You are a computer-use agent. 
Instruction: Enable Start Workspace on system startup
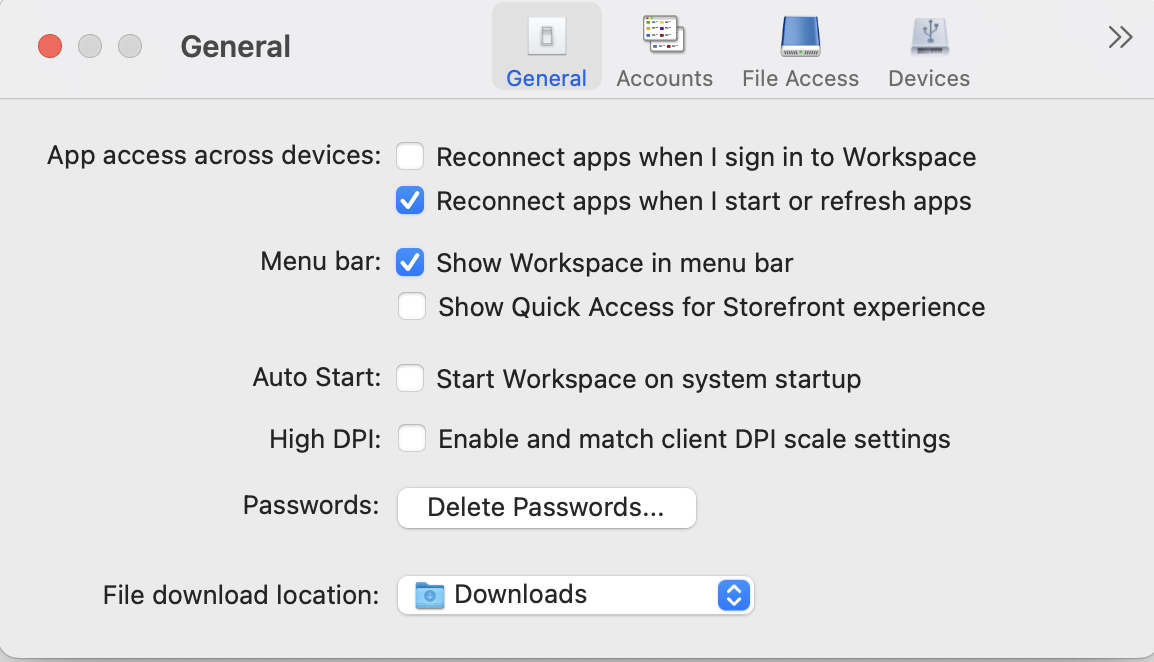point(410,378)
